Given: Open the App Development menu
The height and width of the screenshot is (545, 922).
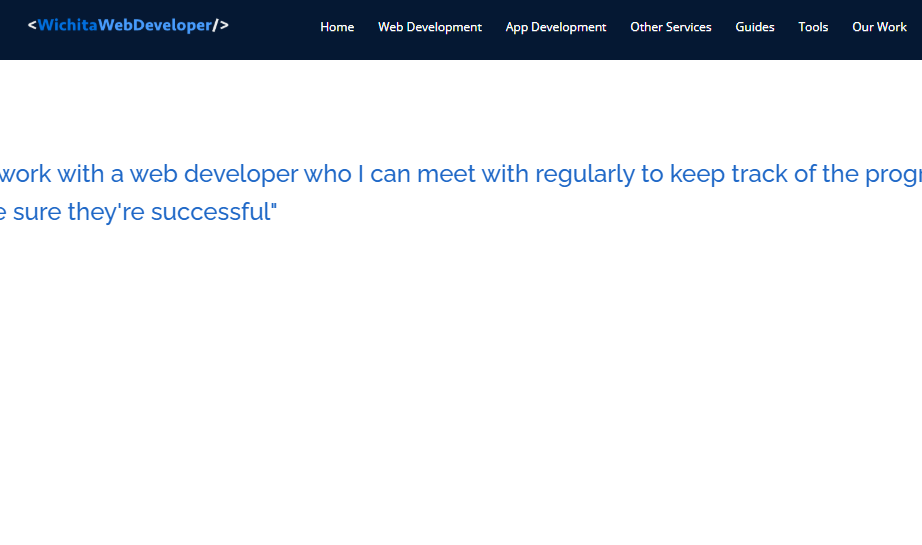Looking at the screenshot, I should [x=555, y=27].
